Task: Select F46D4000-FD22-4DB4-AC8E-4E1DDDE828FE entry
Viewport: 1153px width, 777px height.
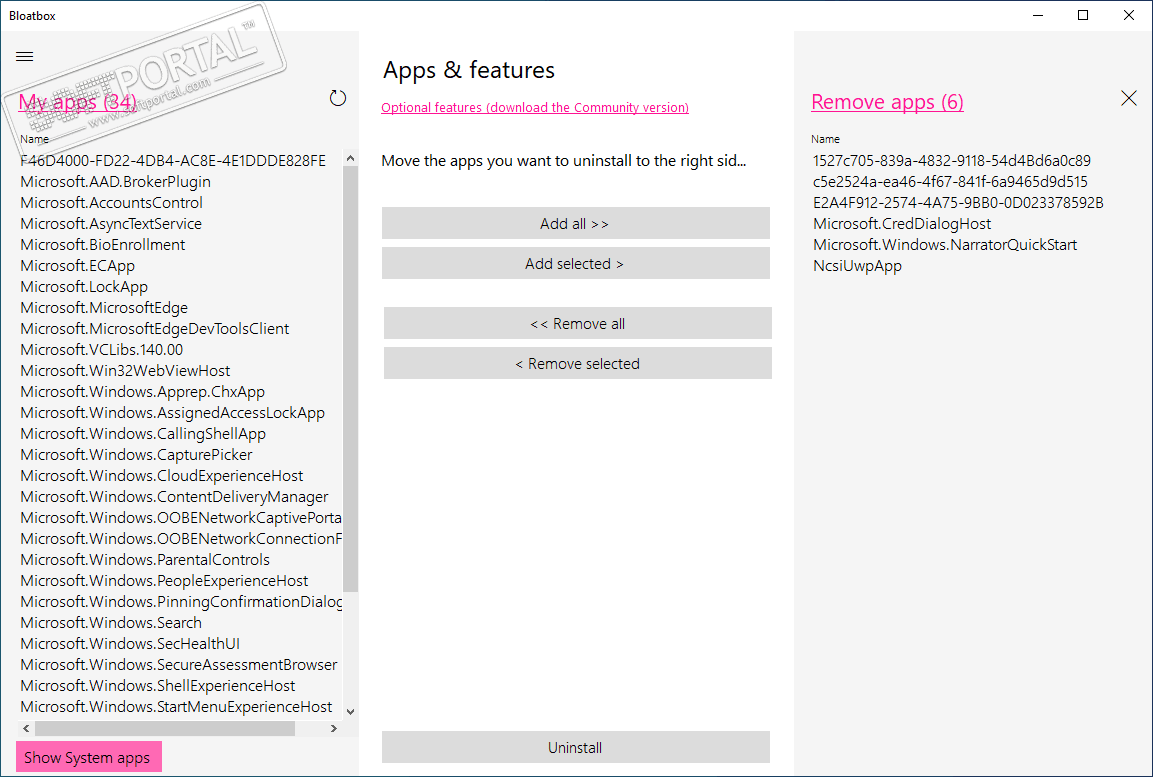Action: tap(173, 160)
